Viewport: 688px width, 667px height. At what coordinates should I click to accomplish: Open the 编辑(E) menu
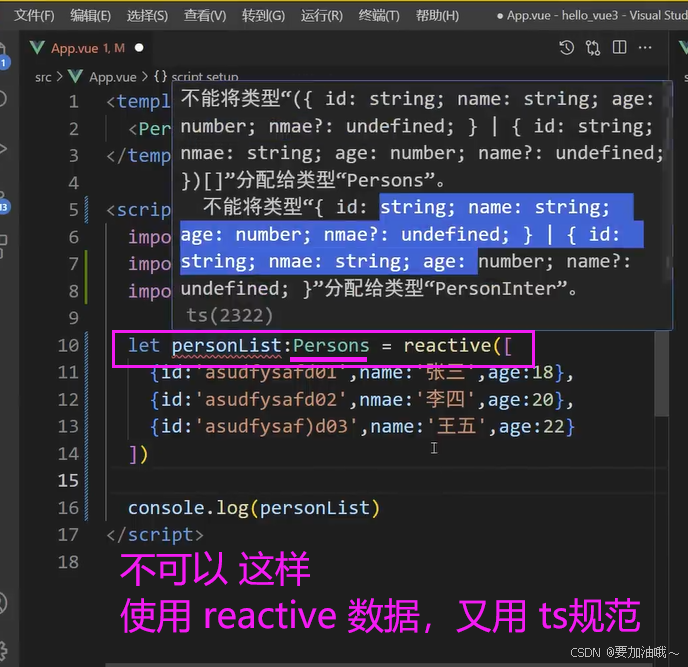(x=90, y=16)
